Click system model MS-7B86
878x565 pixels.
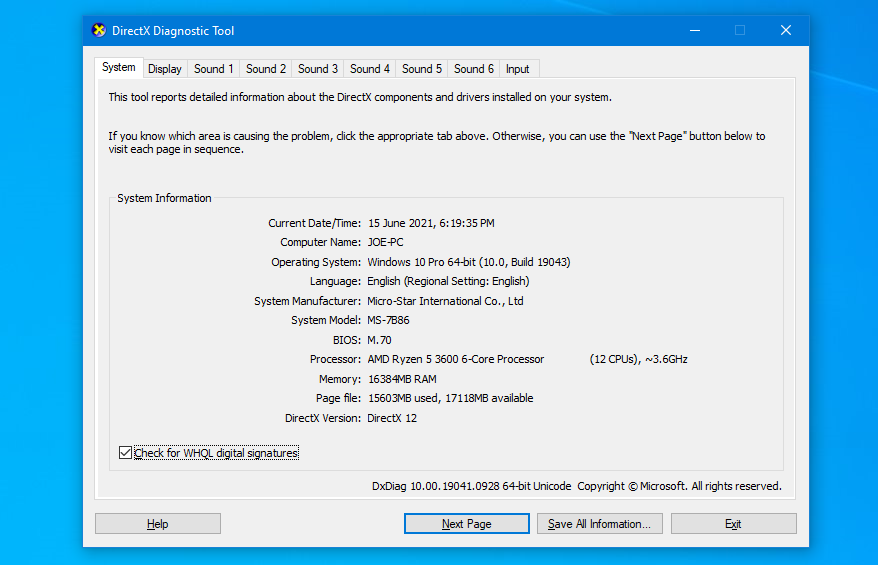click(388, 320)
